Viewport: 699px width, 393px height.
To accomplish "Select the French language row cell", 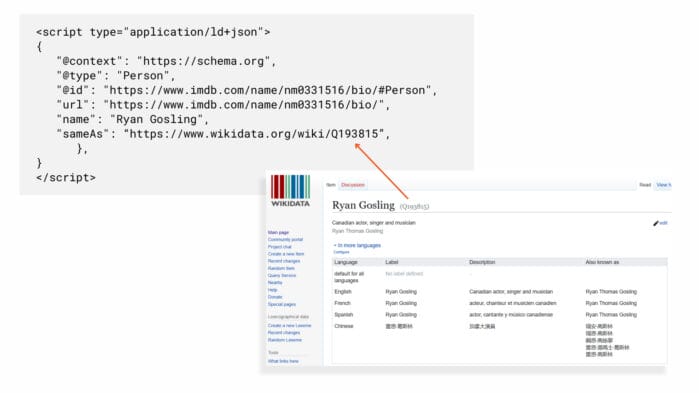I will pos(342,303).
